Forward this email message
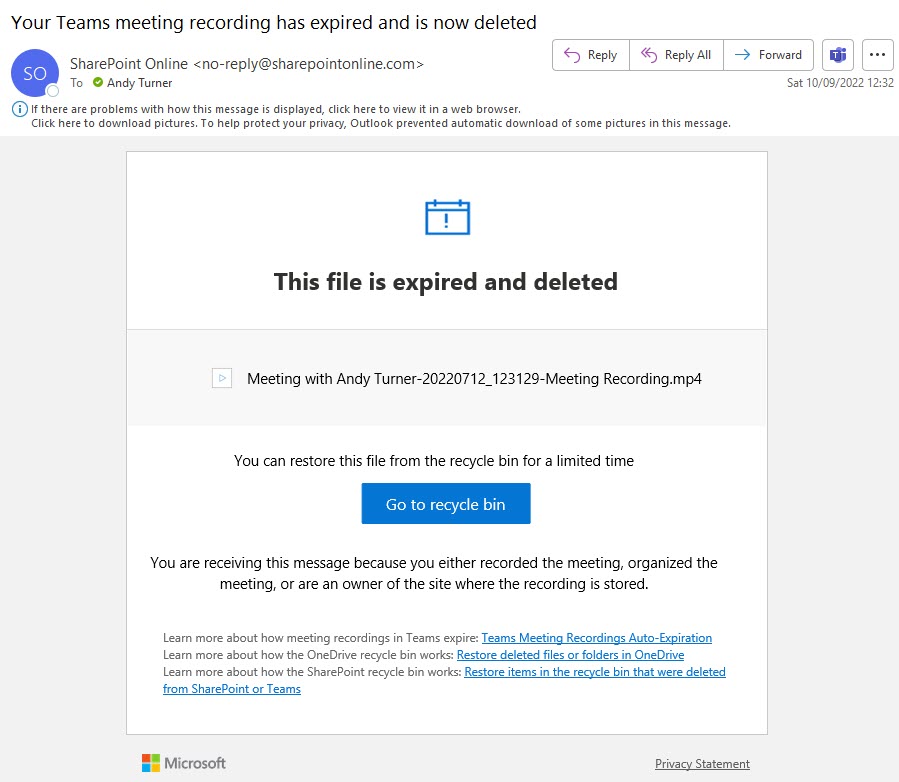The width and height of the screenshot is (899, 782). (x=768, y=55)
